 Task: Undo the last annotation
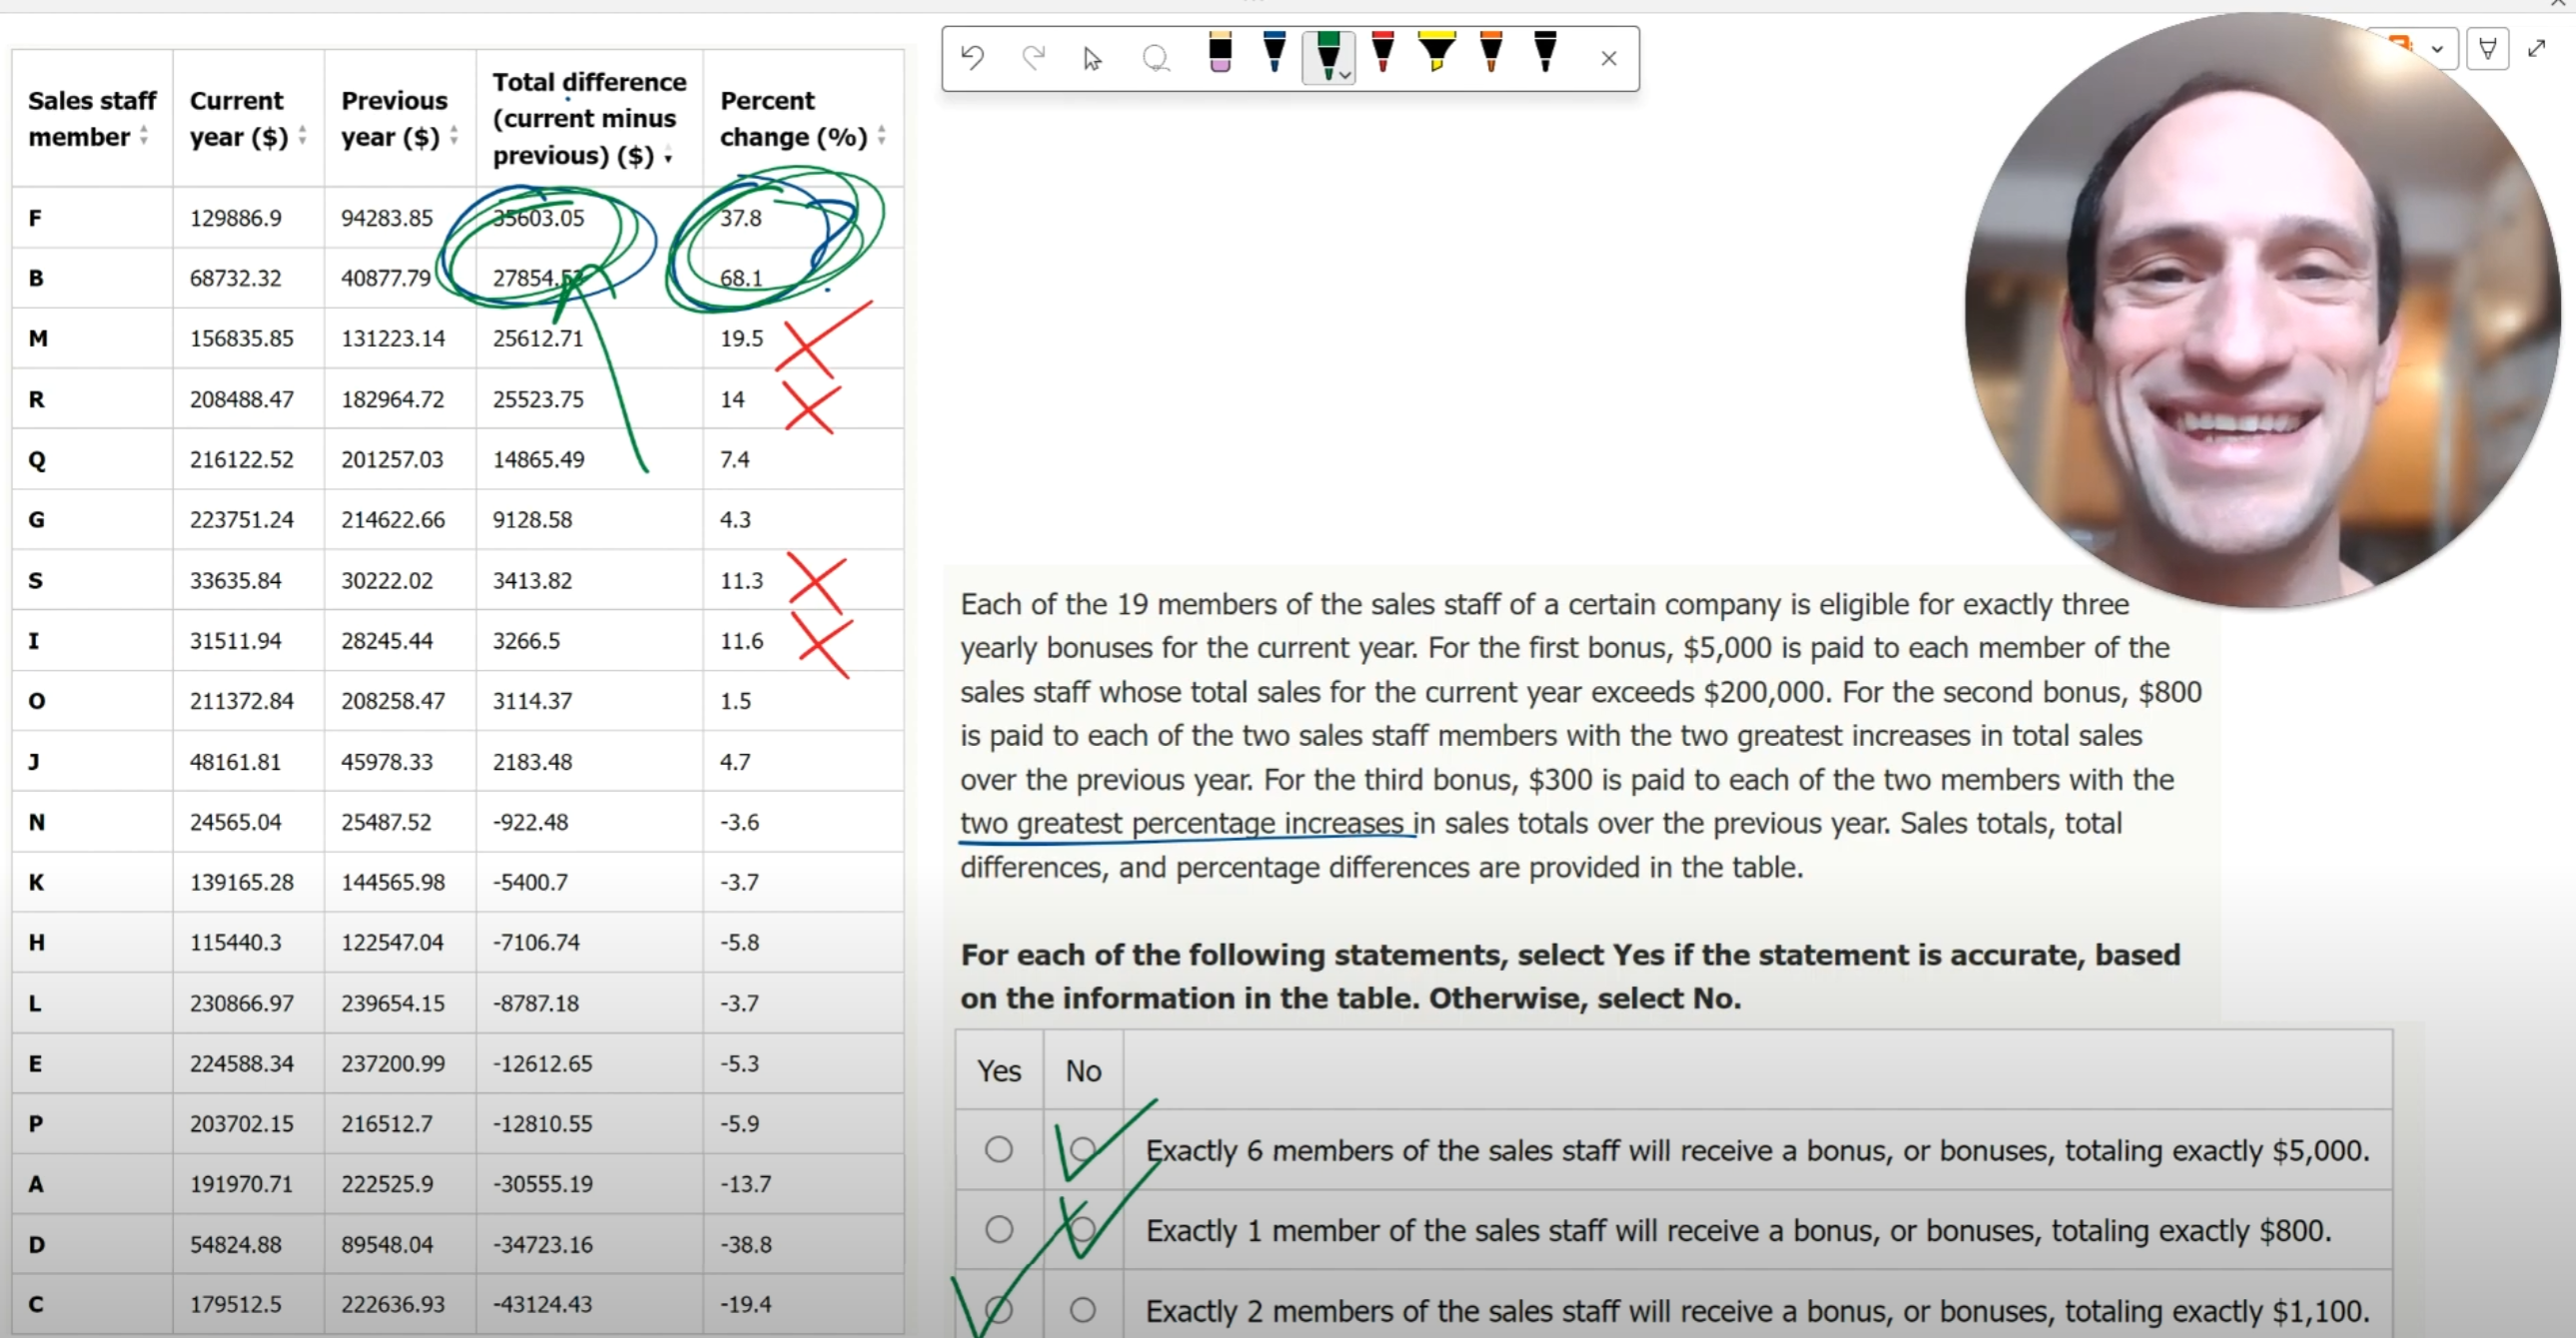click(972, 57)
